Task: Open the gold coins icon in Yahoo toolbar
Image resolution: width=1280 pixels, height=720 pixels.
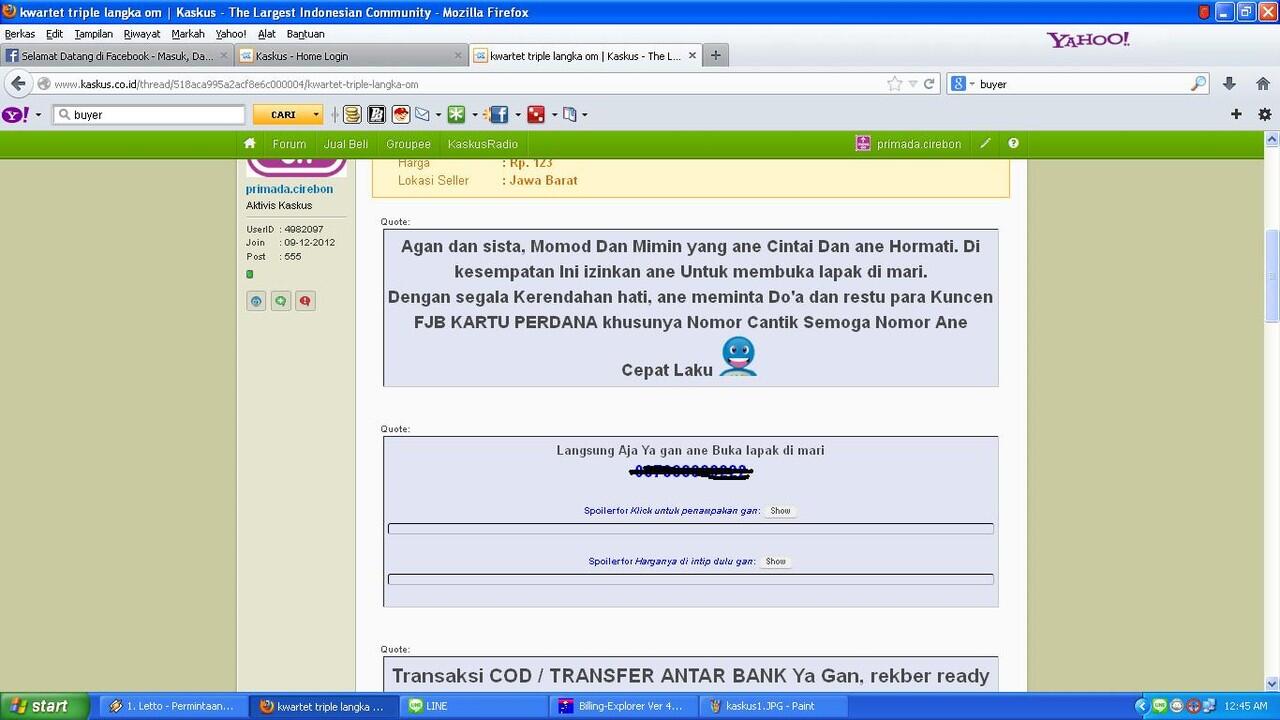Action: click(x=352, y=115)
